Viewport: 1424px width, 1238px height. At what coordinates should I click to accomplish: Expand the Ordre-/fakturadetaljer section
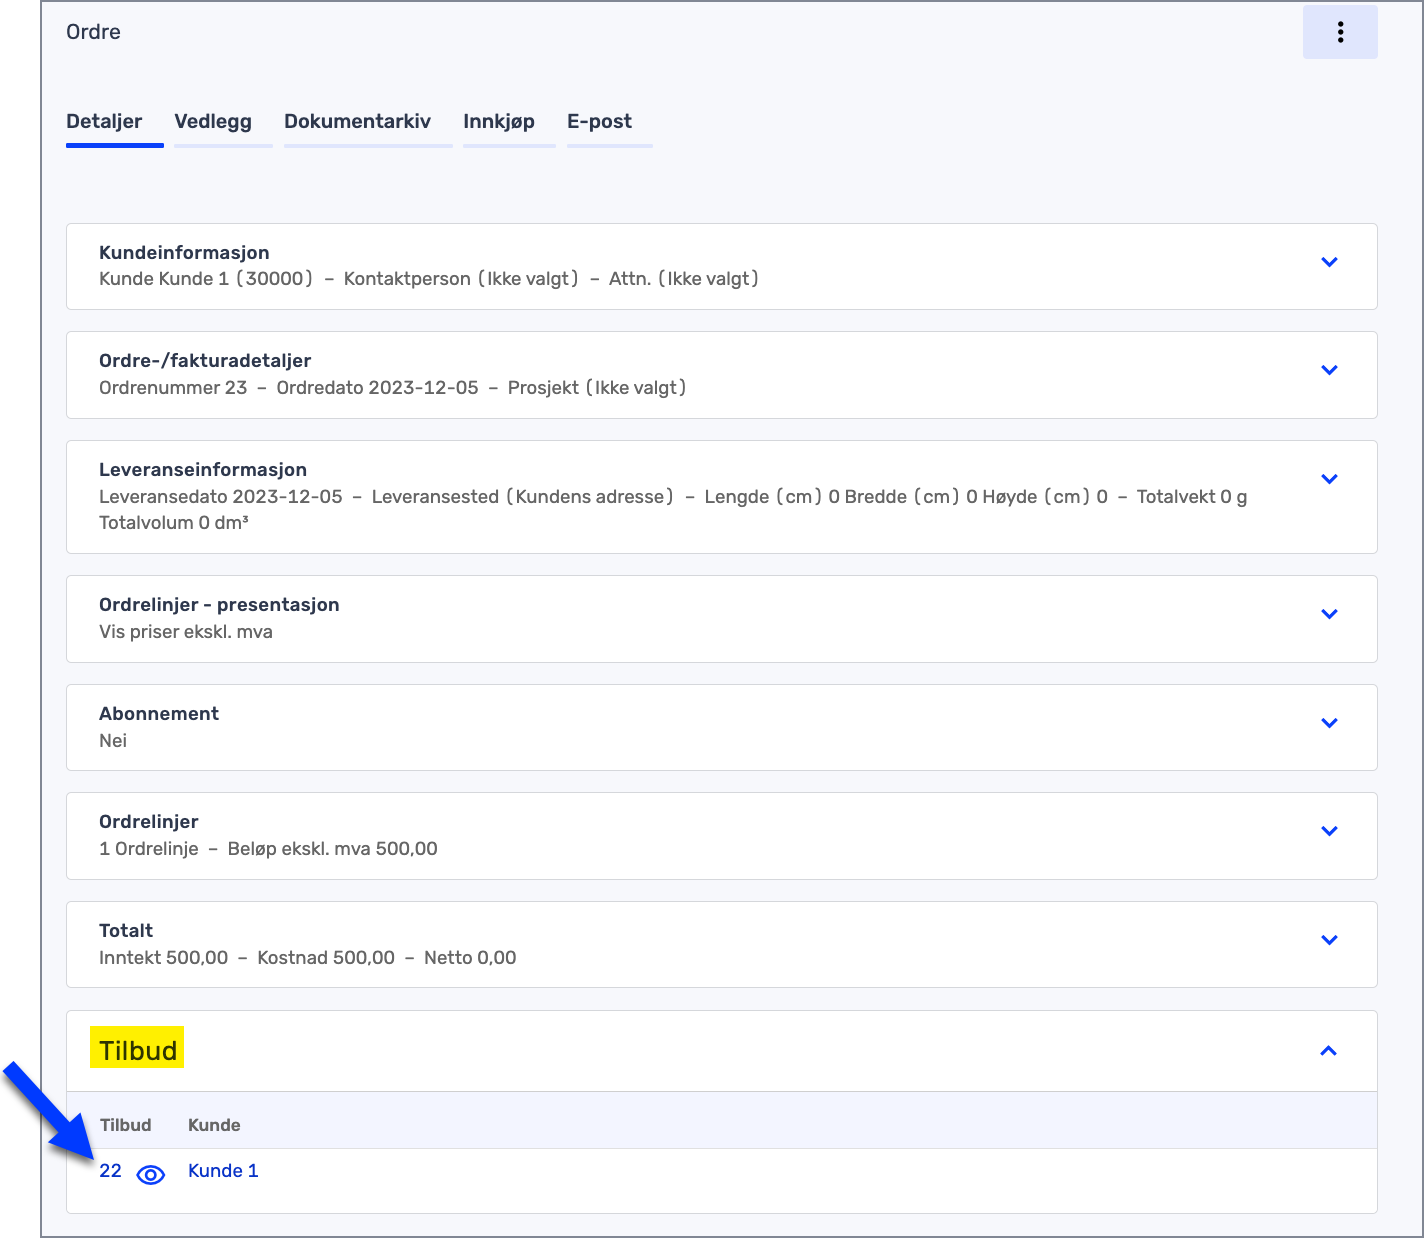point(1329,370)
